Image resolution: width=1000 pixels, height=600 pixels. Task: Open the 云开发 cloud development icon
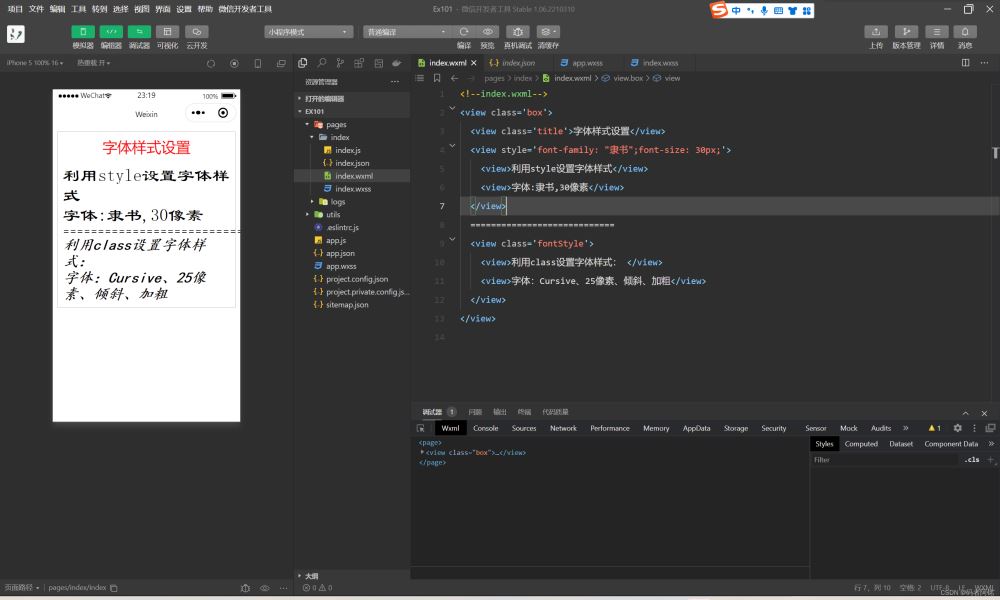click(x=196, y=32)
